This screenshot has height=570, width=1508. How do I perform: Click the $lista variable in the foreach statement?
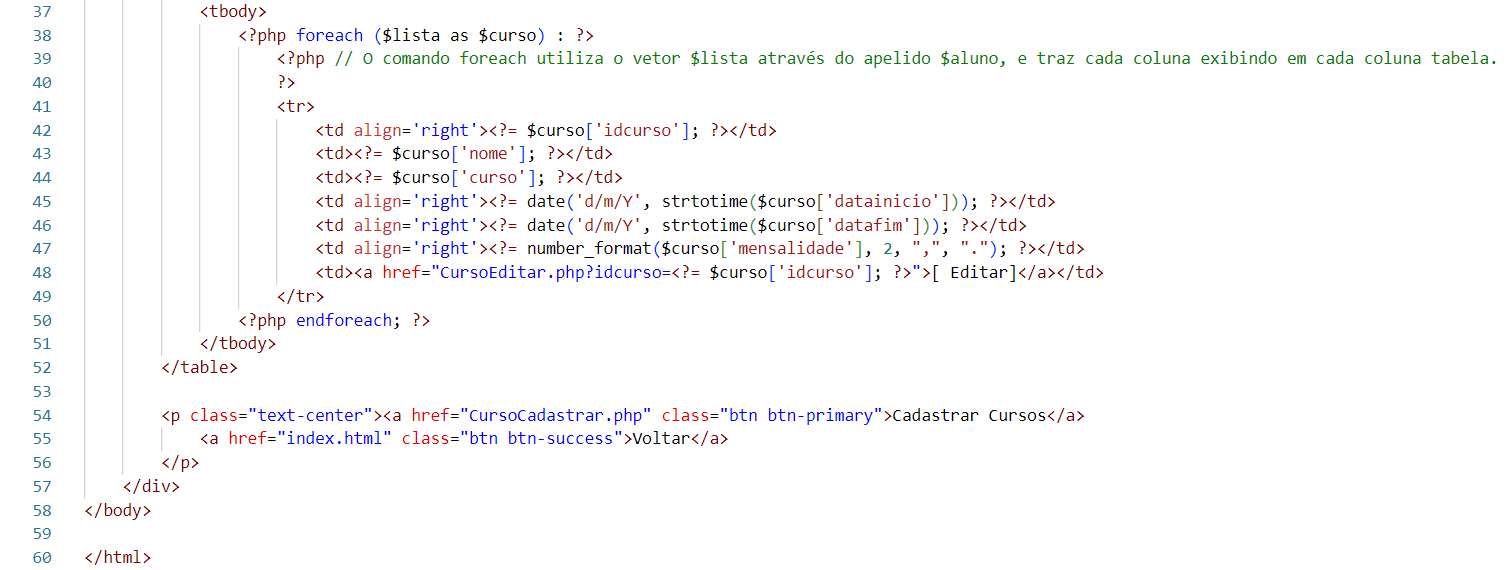411,35
